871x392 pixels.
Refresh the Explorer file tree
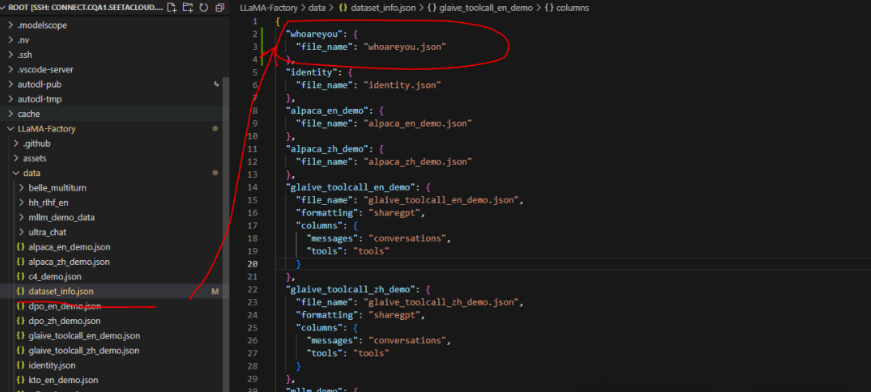tap(204, 8)
